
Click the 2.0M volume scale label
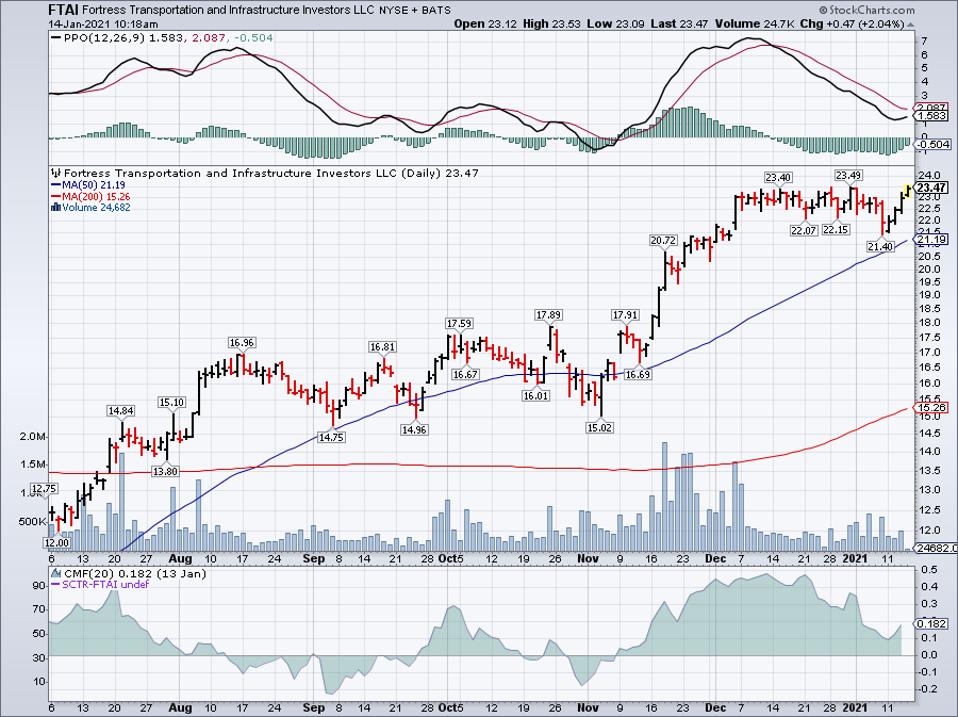point(34,437)
